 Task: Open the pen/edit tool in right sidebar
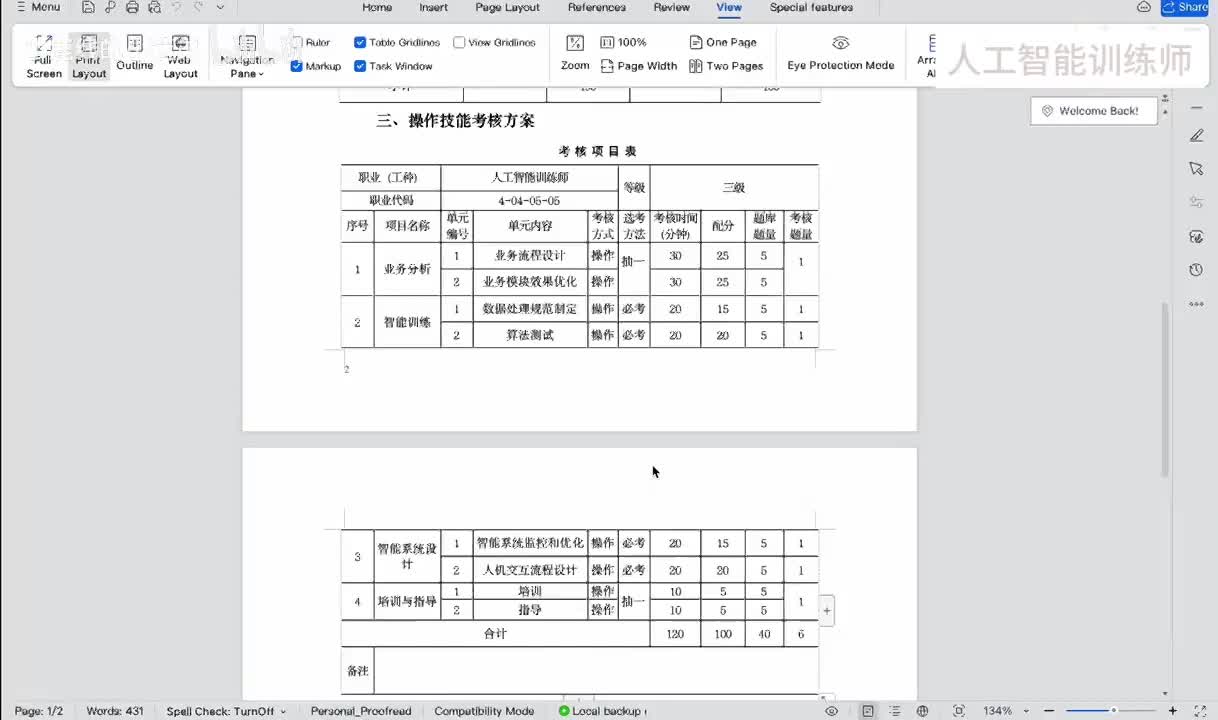(1196, 135)
